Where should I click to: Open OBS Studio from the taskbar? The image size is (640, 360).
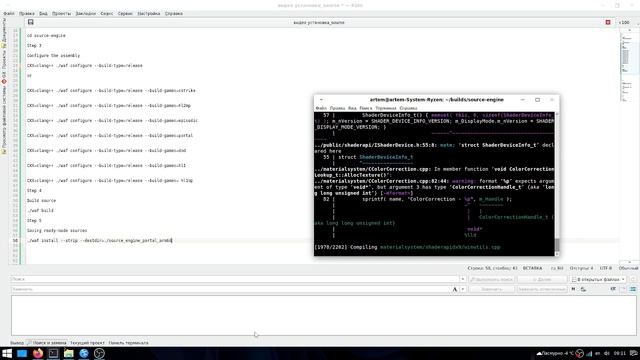click(x=99, y=353)
